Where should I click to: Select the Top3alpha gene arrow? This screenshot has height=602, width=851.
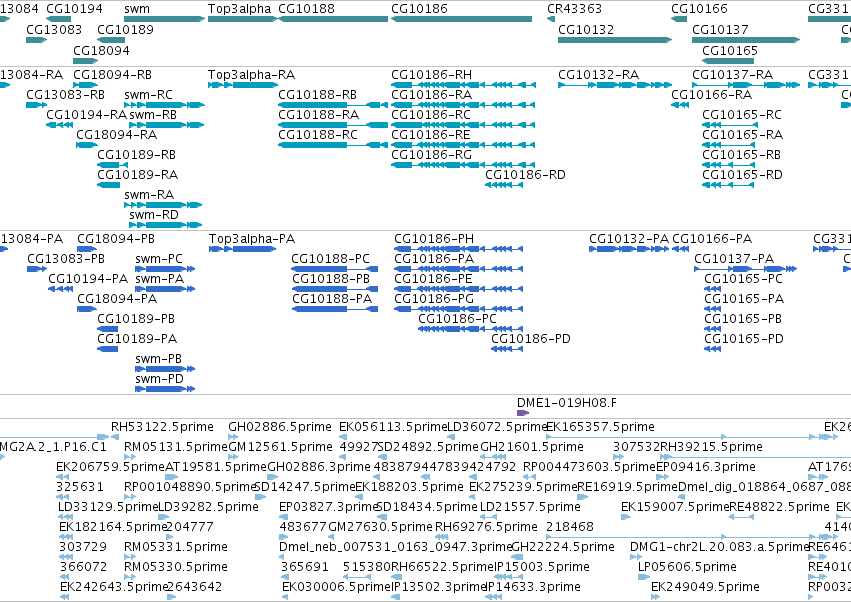[x=243, y=19]
